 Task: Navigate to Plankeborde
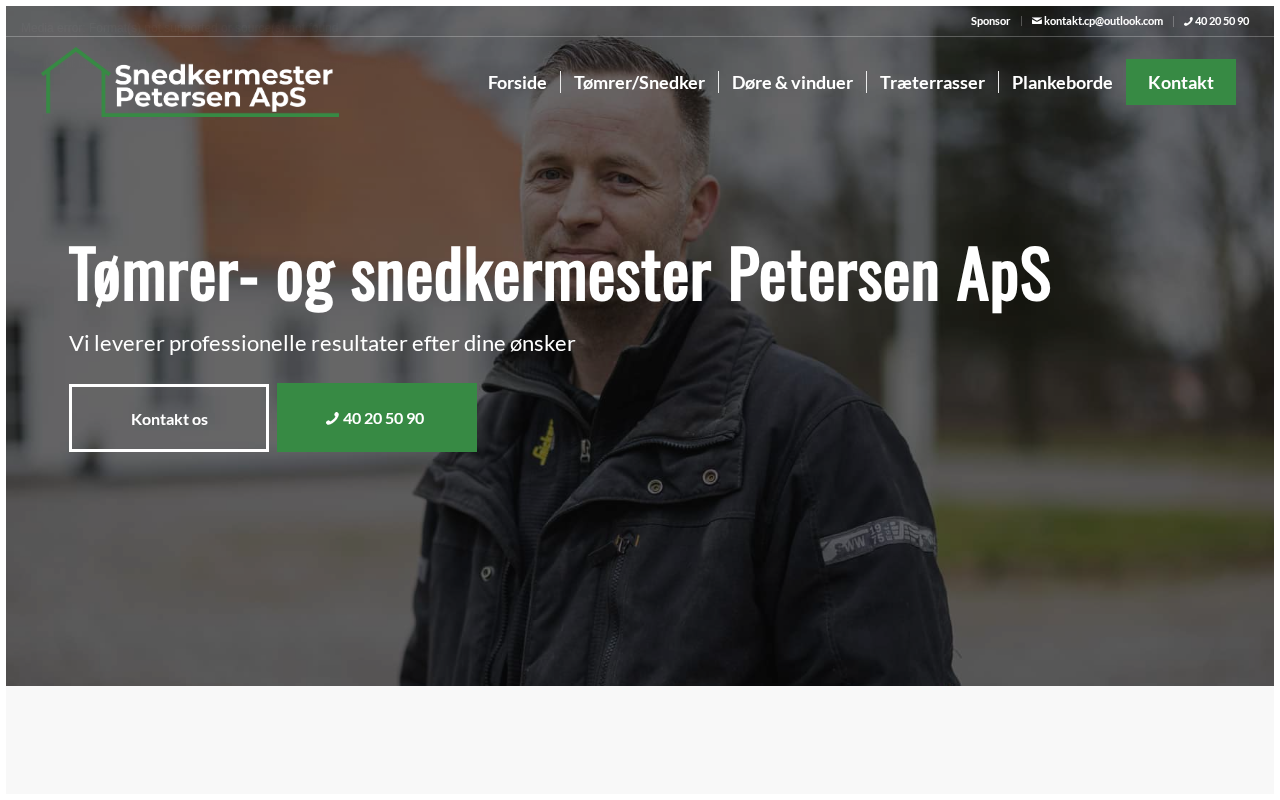click(1062, 82)
